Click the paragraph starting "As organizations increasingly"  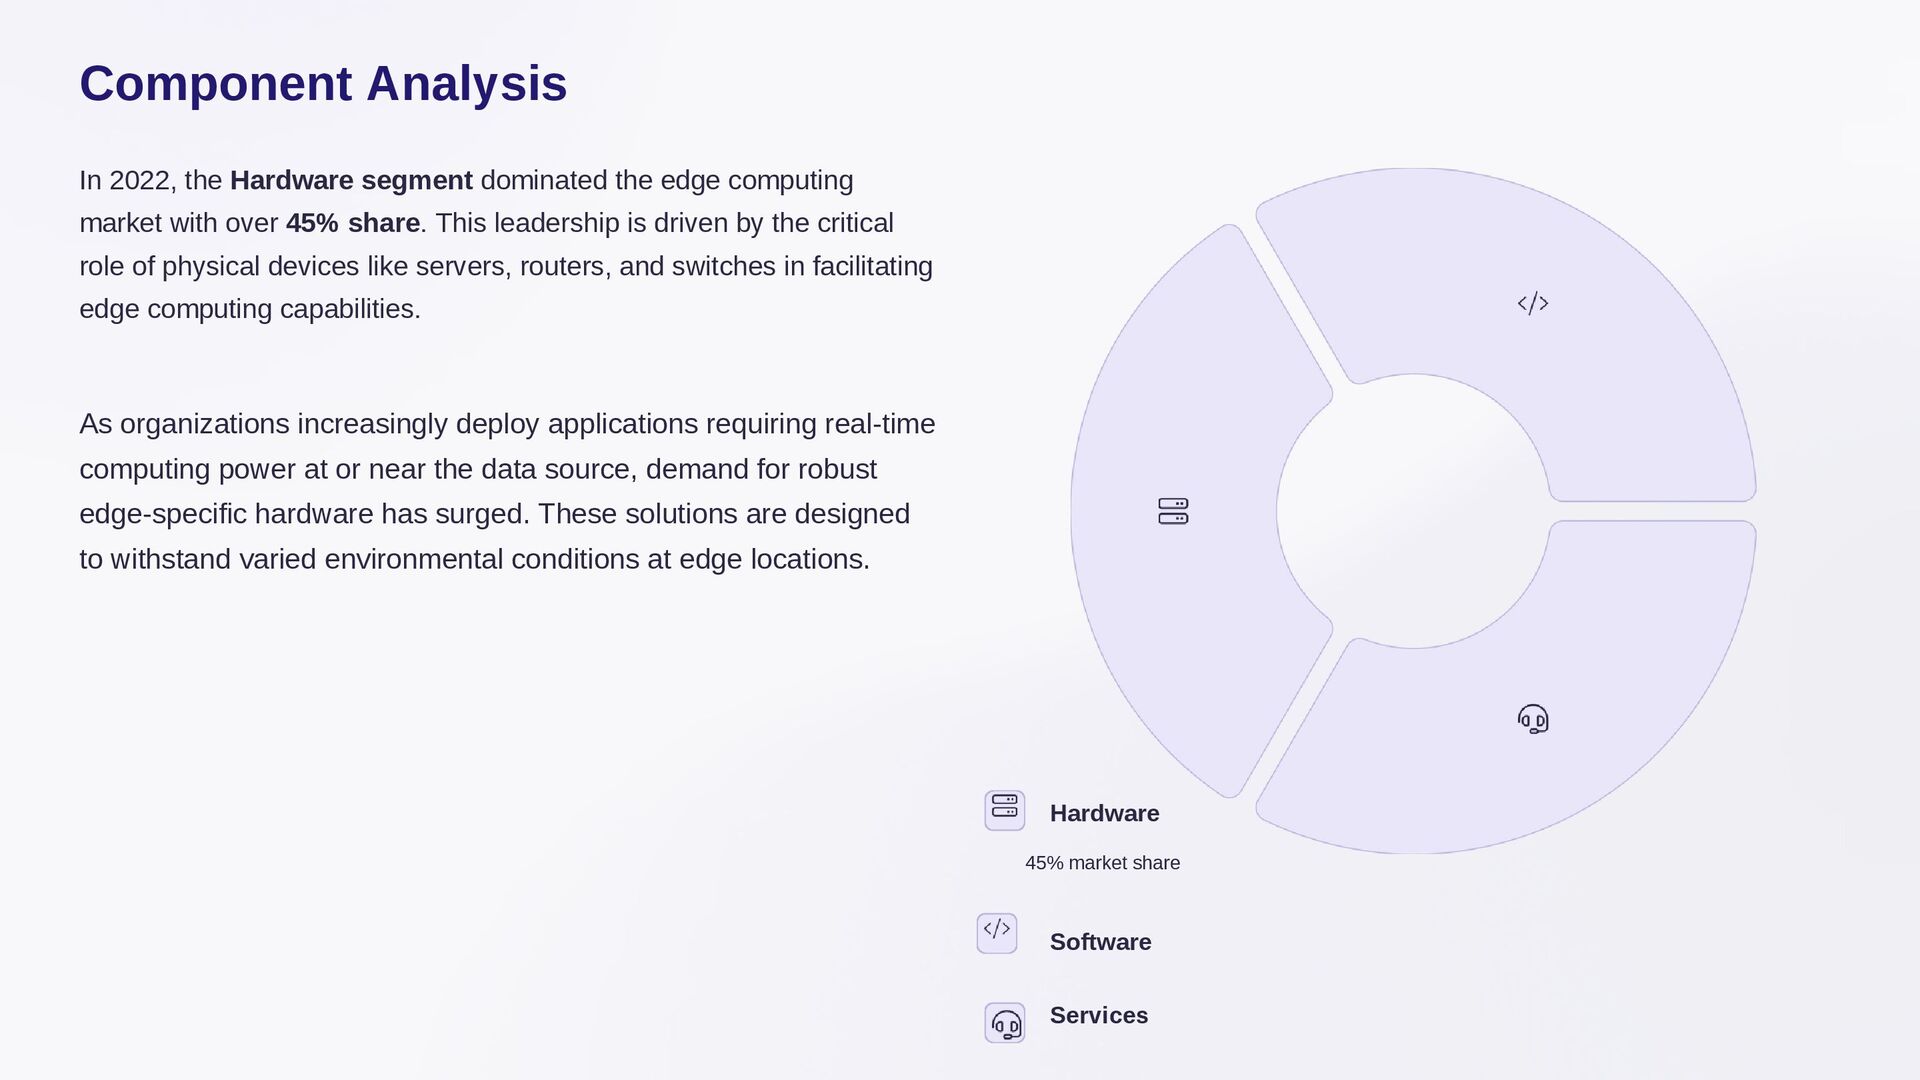pos(507,491)
